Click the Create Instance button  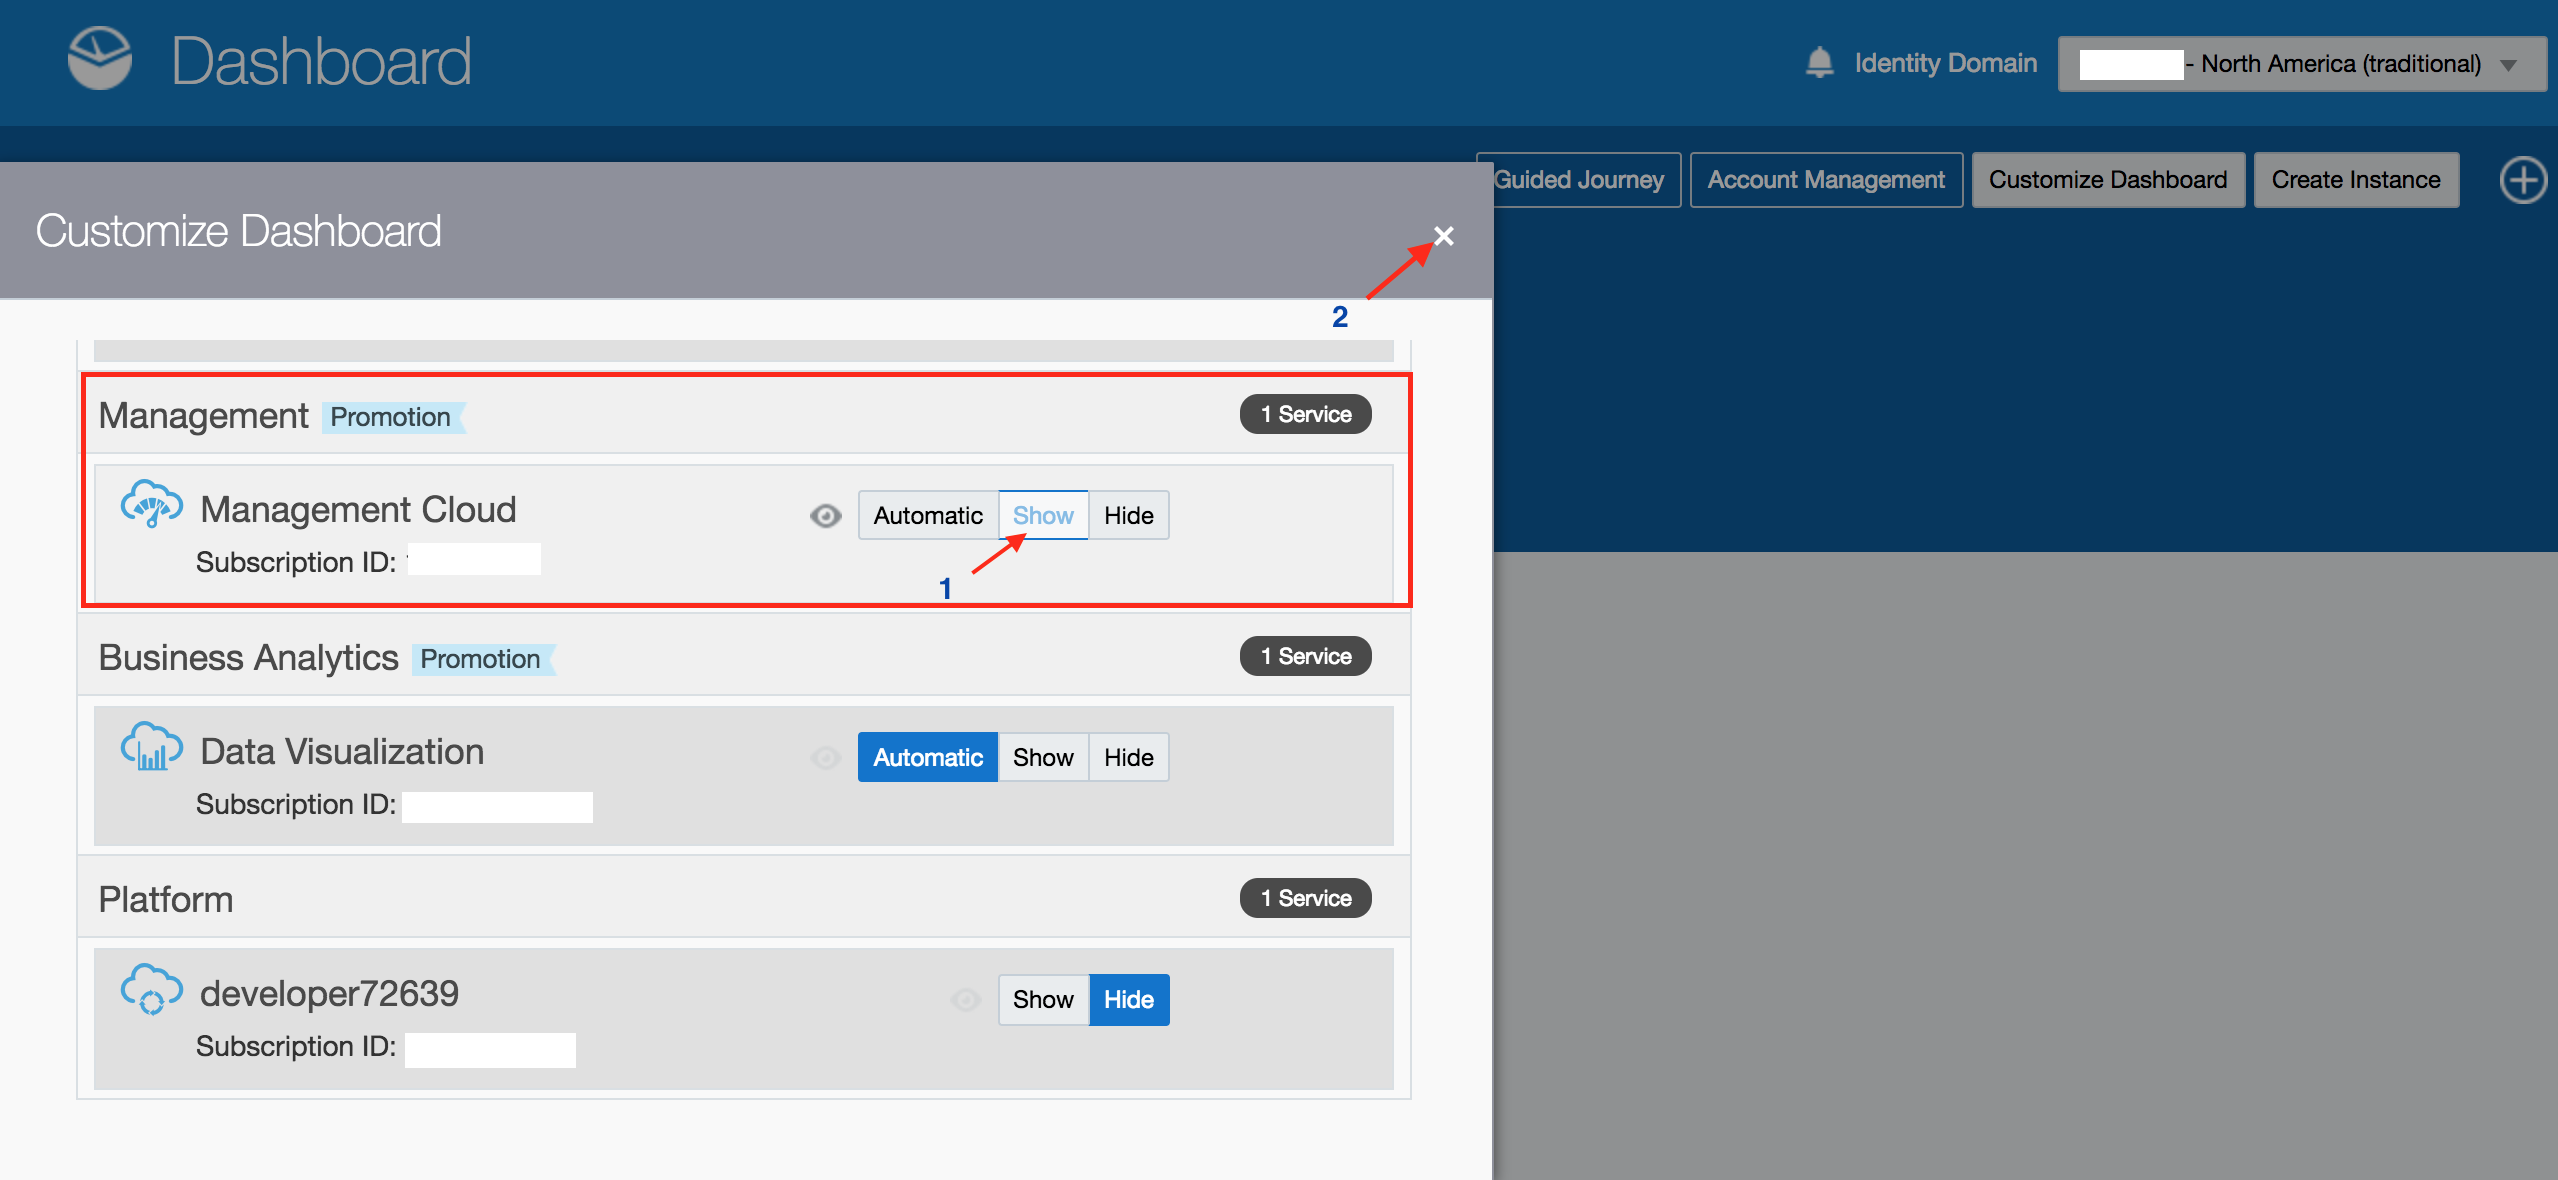[x=2356, y=180]
